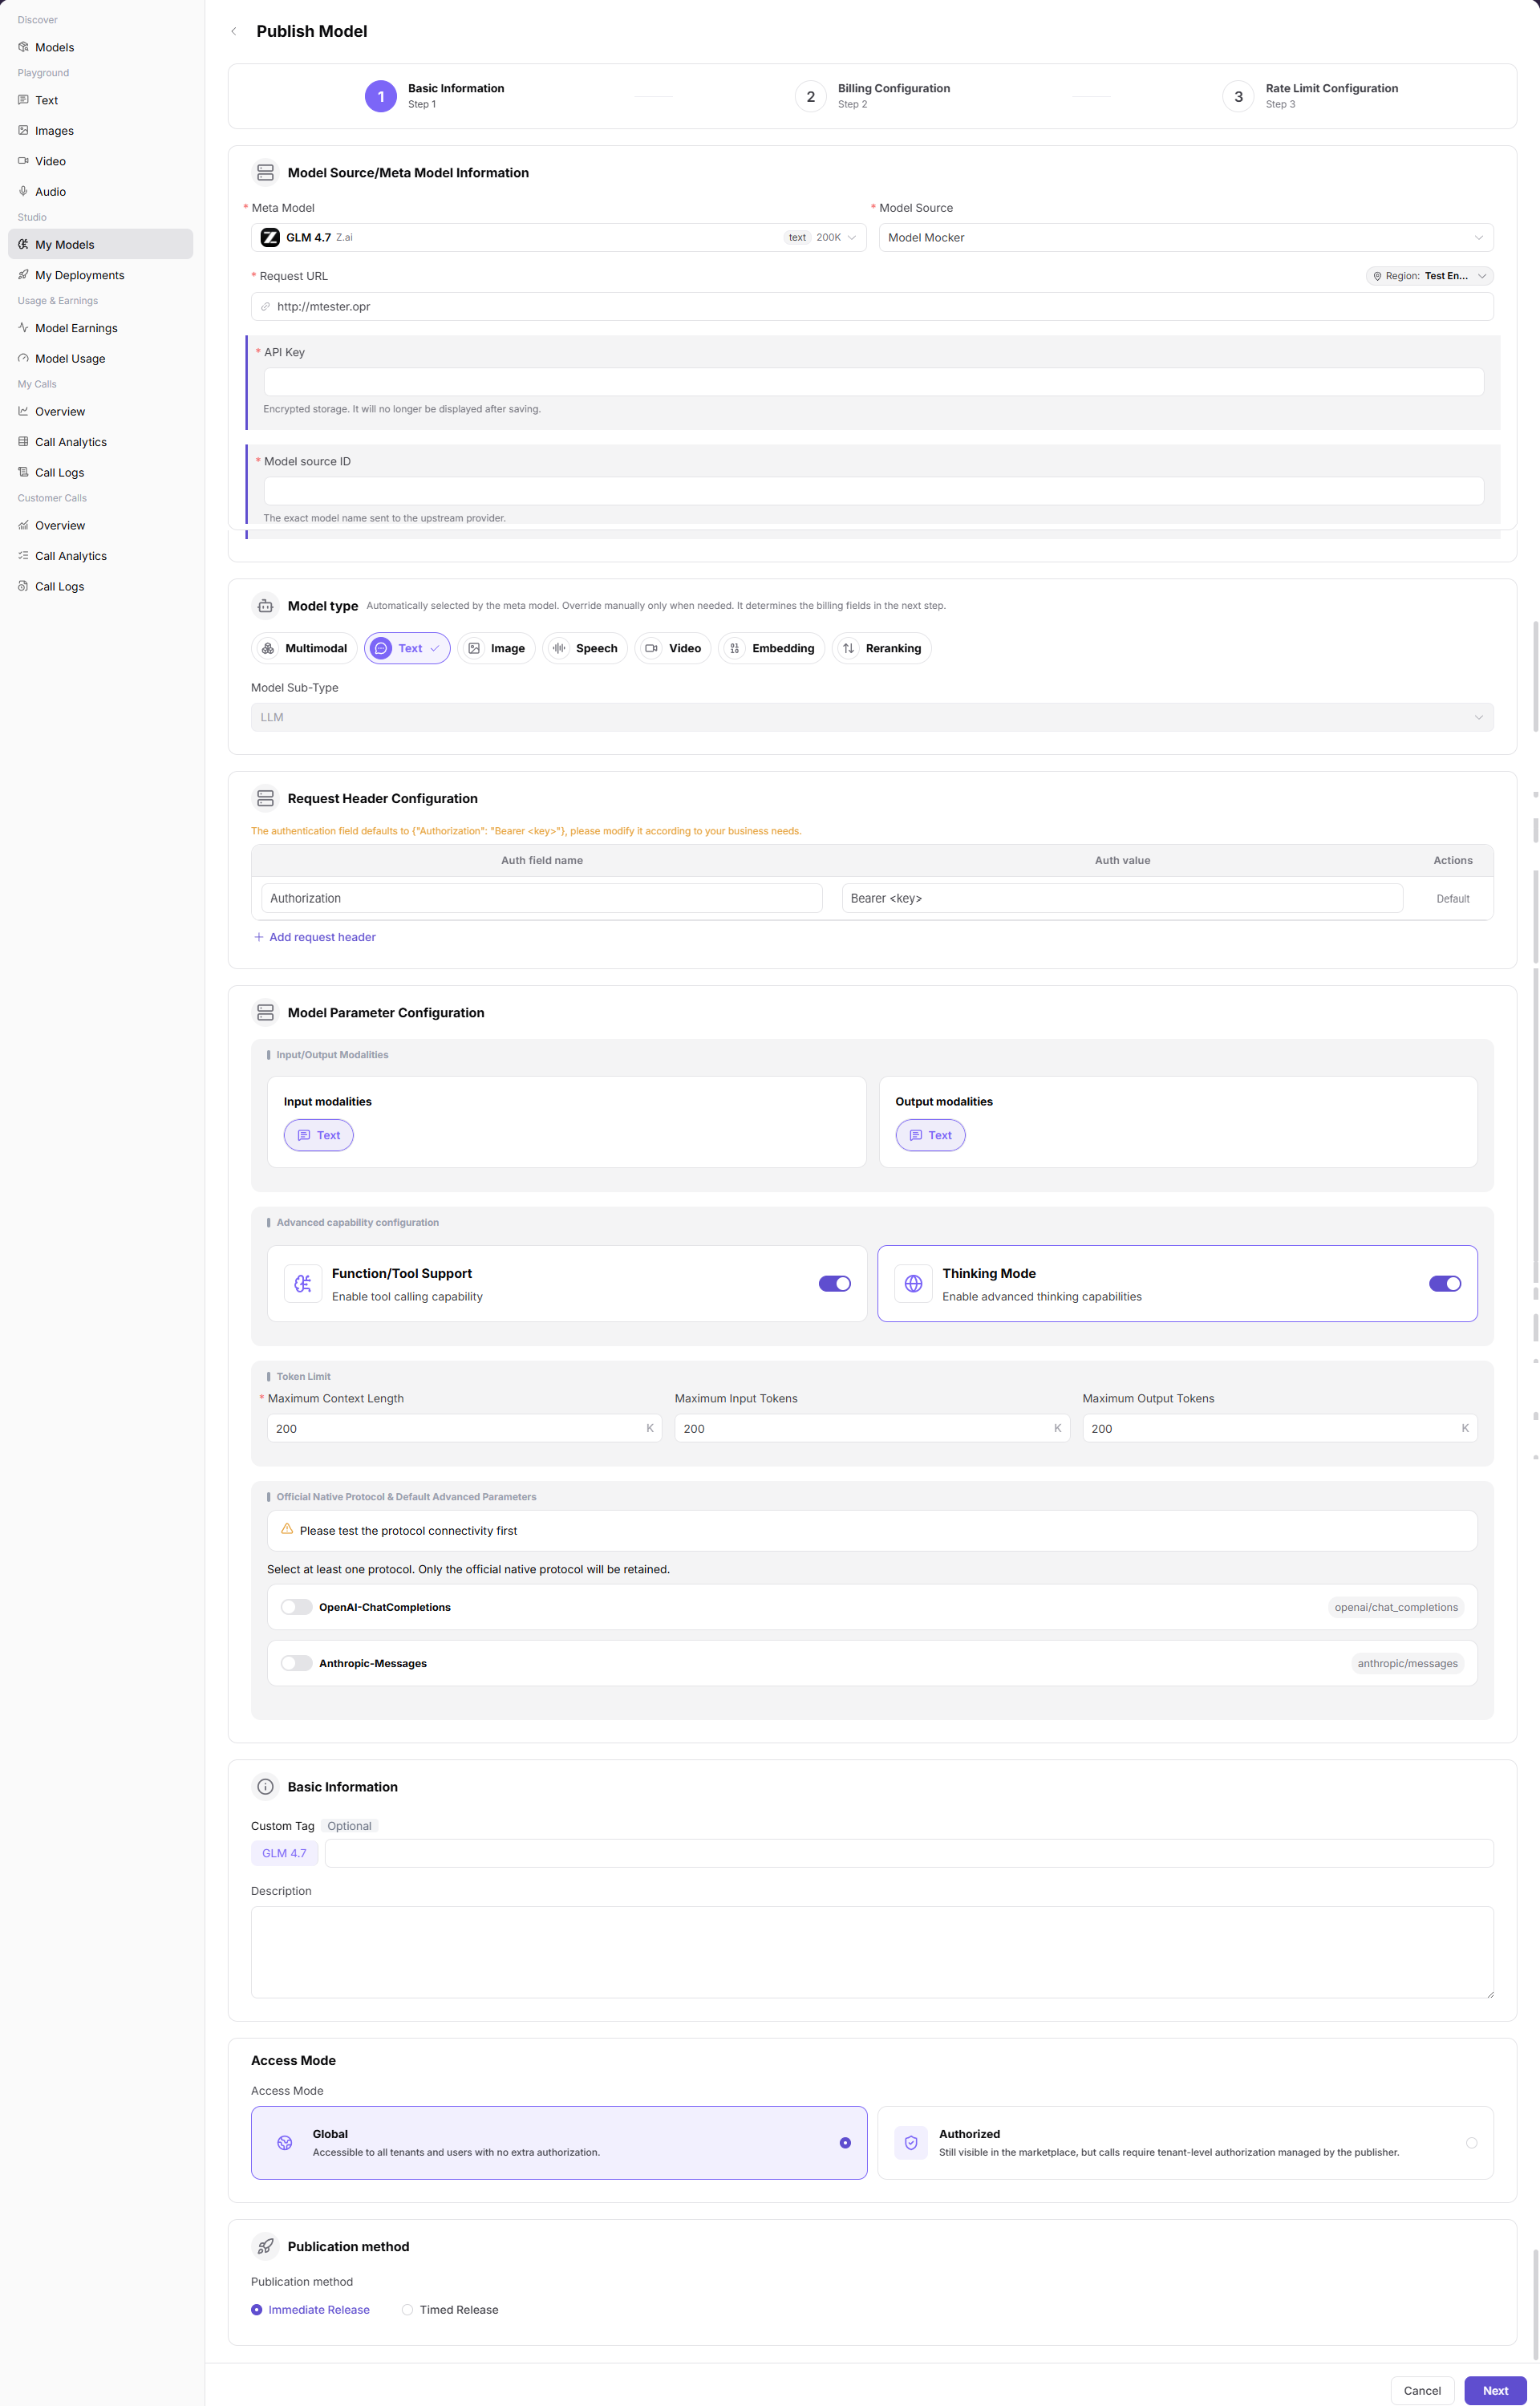Click the Output modalities Text chip
Image resolution: width=1540 pixels, height=2406 pixels.
click(930, 1135)
